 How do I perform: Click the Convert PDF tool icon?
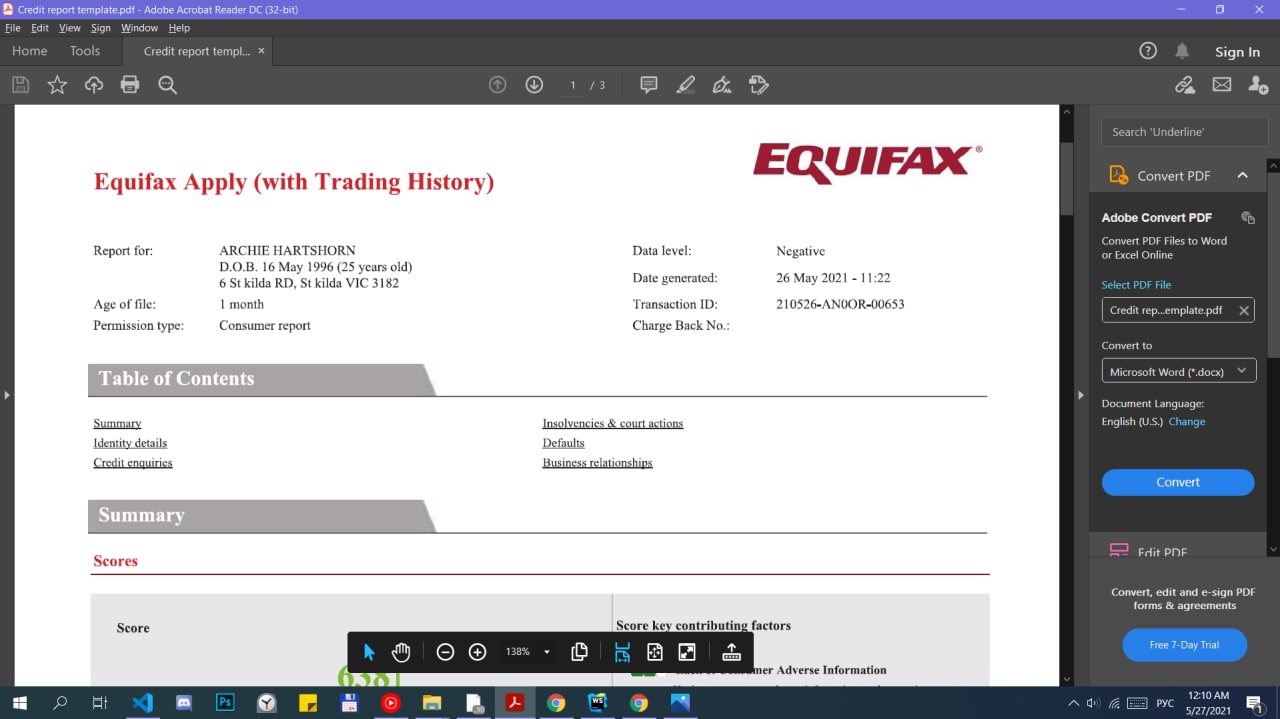pyautogui.click(x=1119, y=176)
